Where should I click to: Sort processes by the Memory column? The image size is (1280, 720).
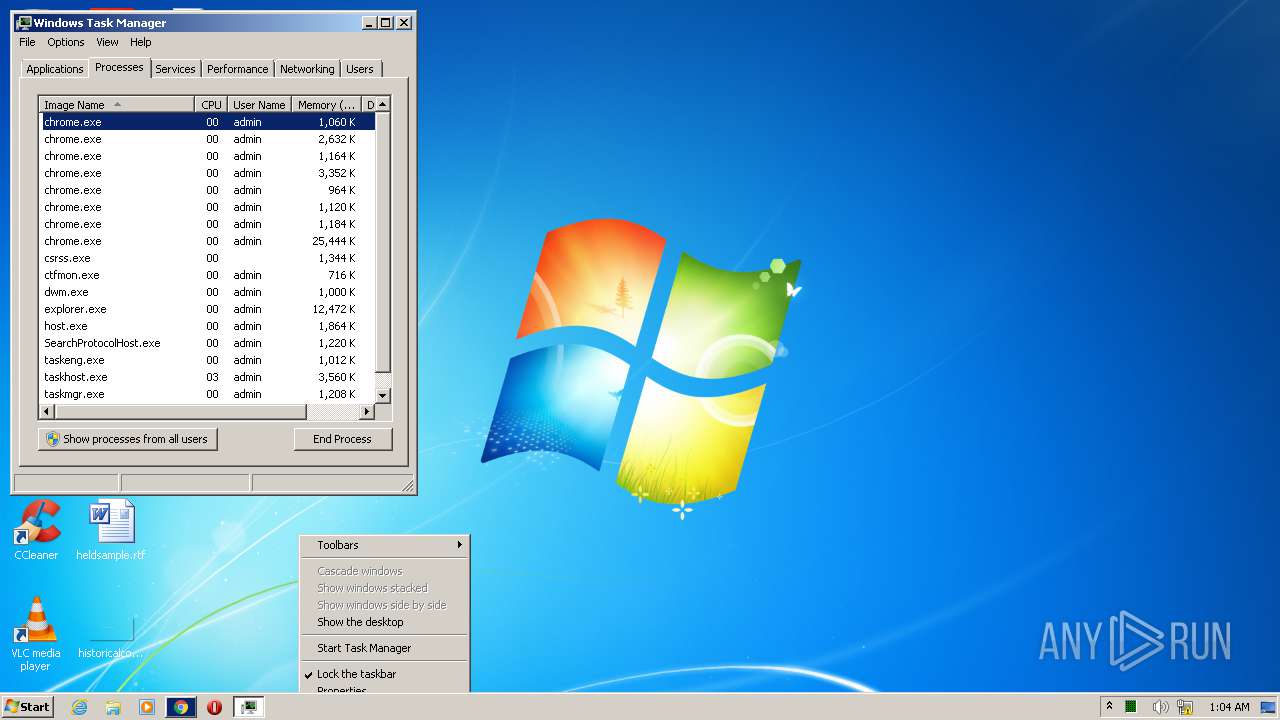[x=326, y=105]
